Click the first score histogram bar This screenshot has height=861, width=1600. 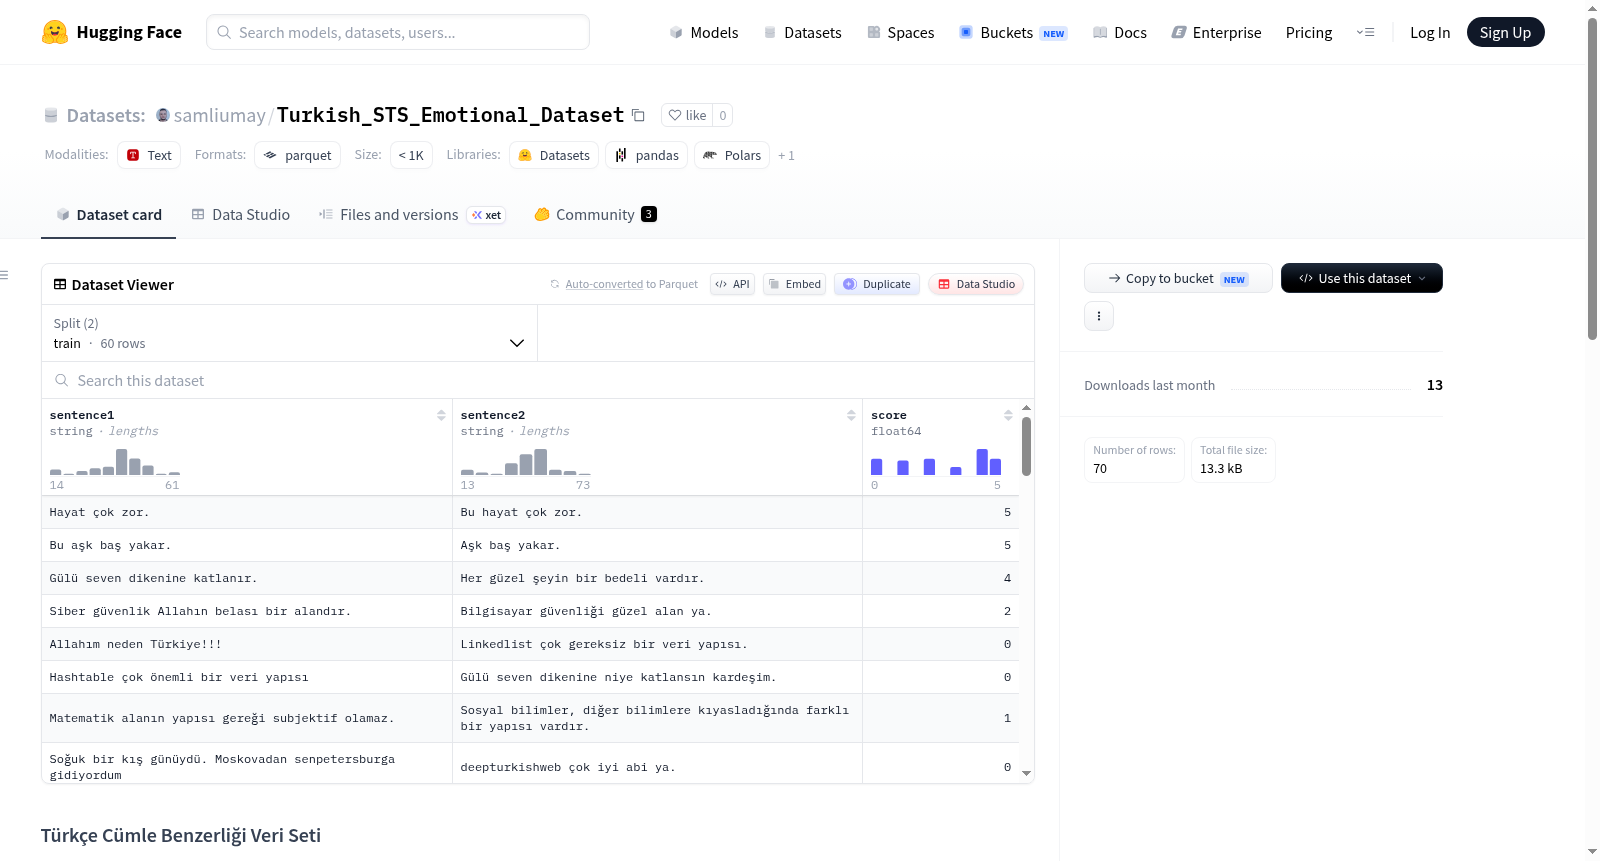coord(877,467)
